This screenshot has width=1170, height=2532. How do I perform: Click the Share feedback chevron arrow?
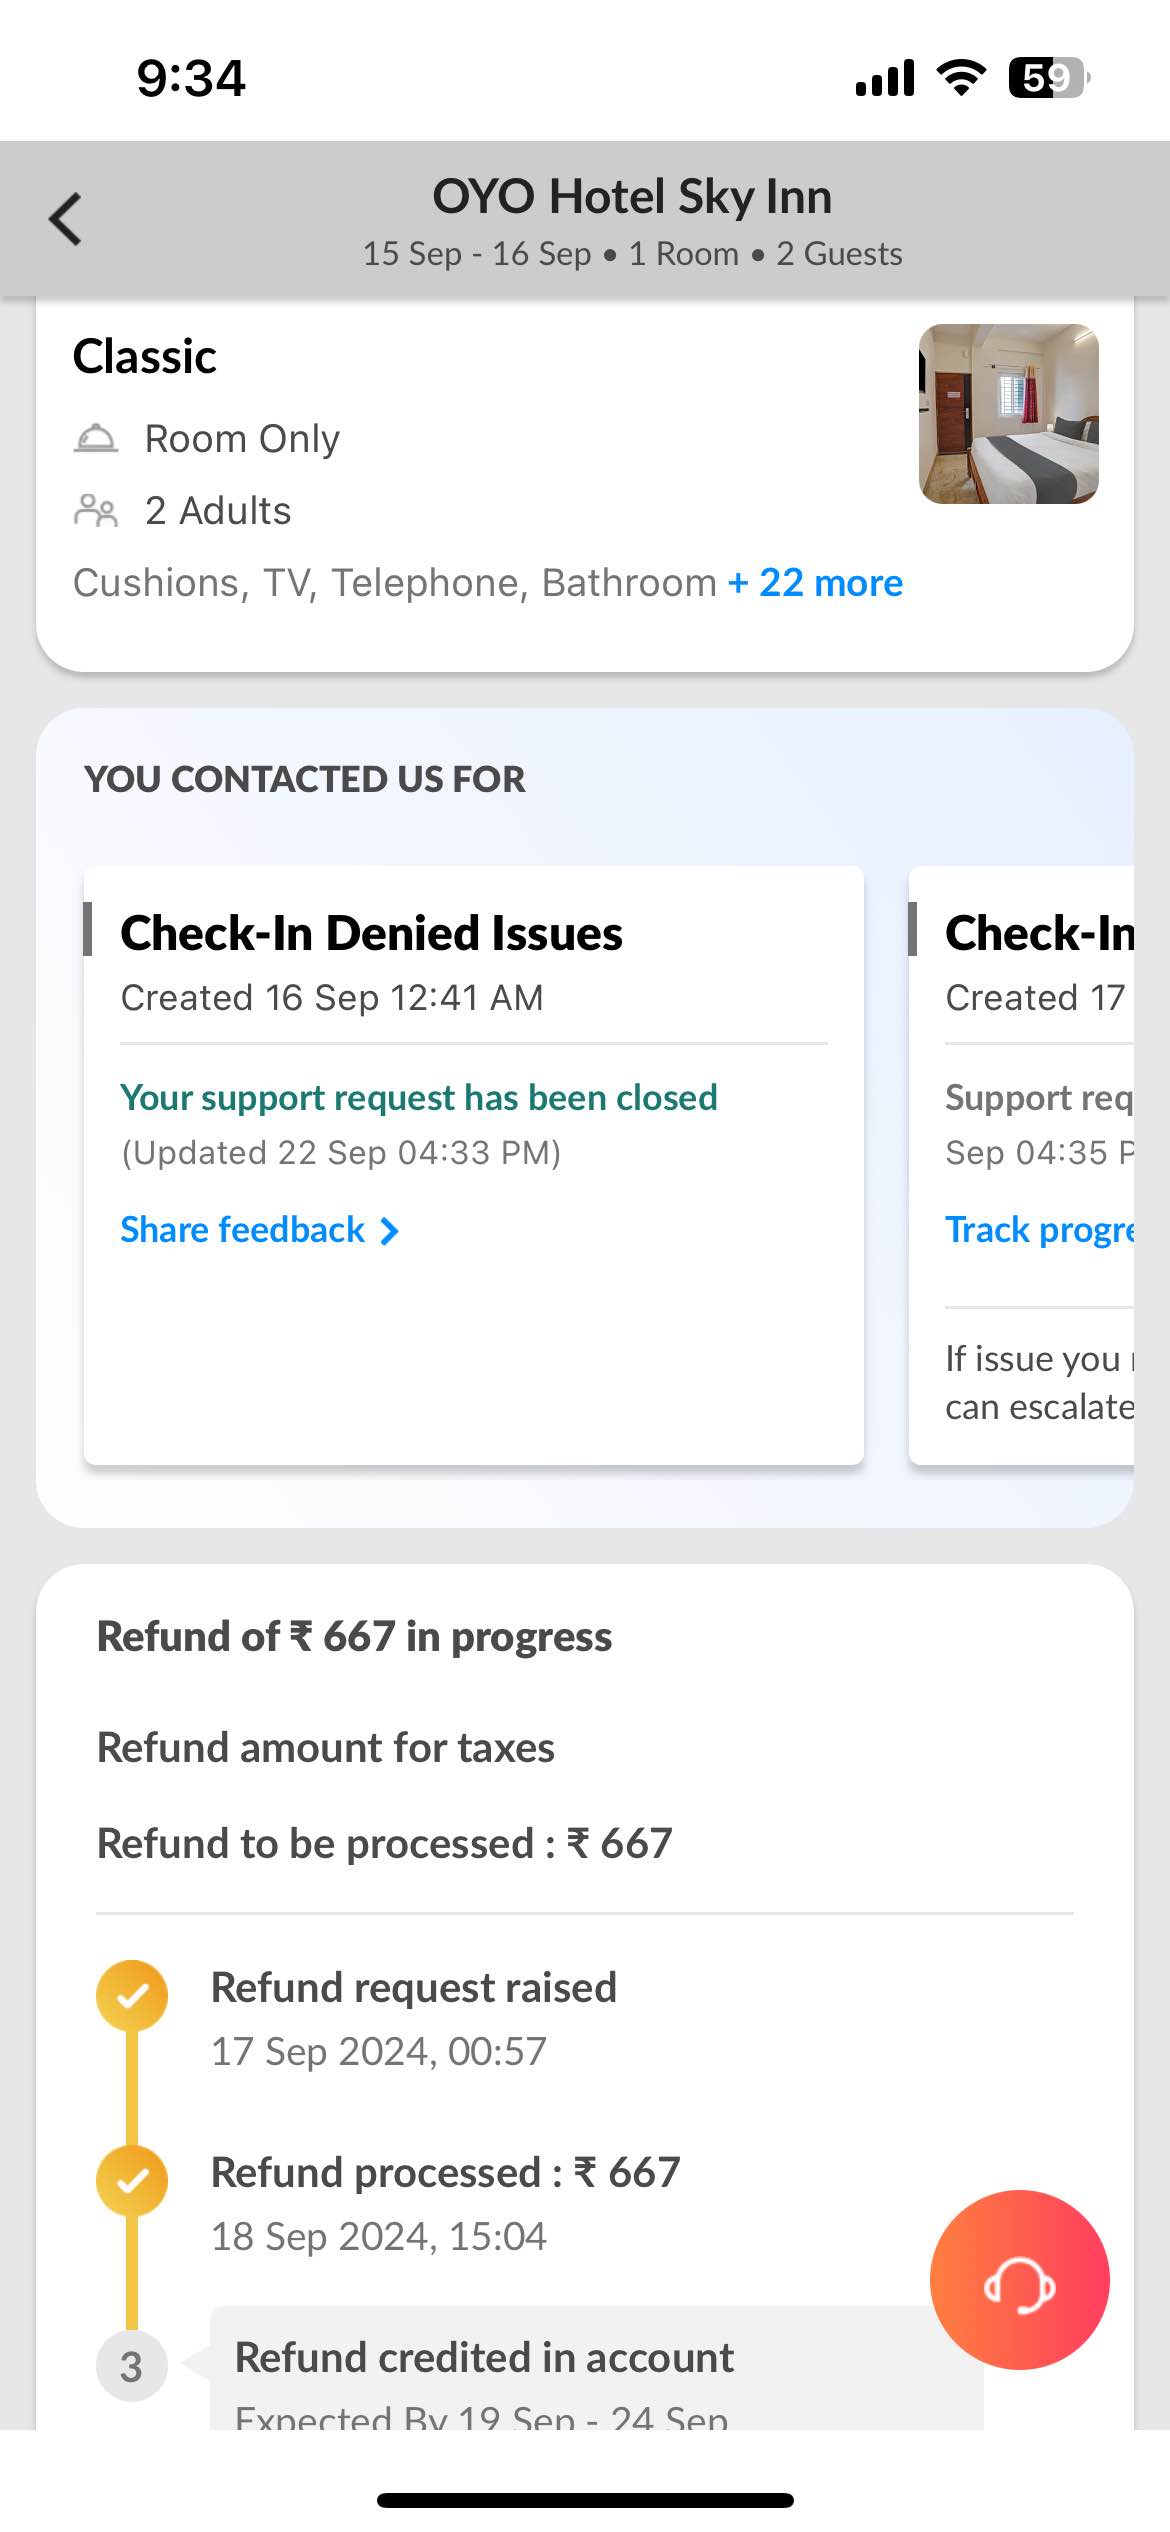pos(389,1231)
